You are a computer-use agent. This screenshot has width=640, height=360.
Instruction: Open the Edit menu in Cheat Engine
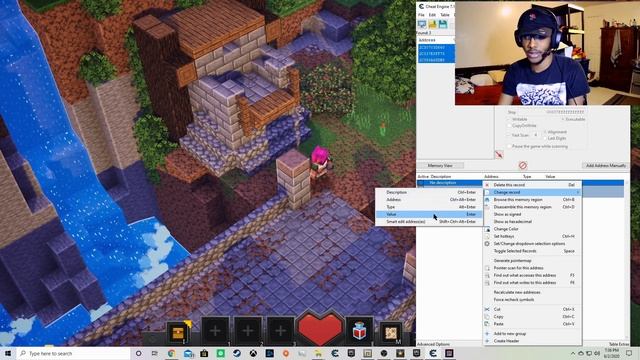point(432,15)
